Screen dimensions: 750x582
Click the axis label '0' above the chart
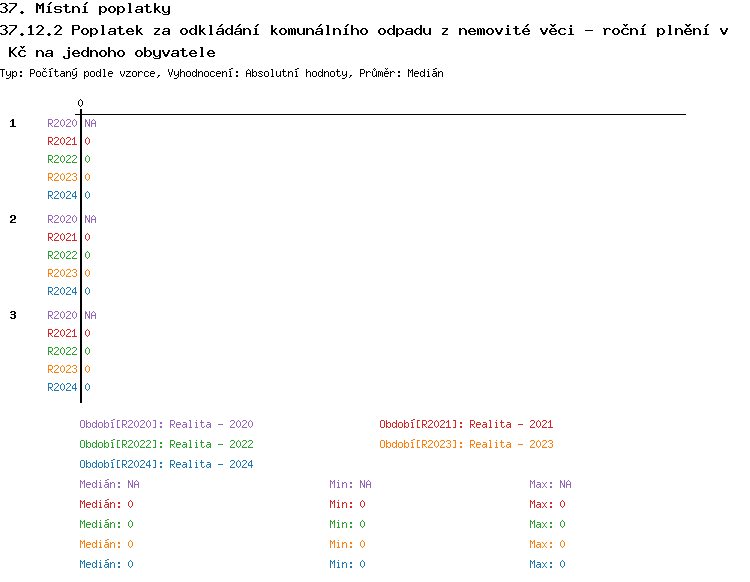click(80, 103)
